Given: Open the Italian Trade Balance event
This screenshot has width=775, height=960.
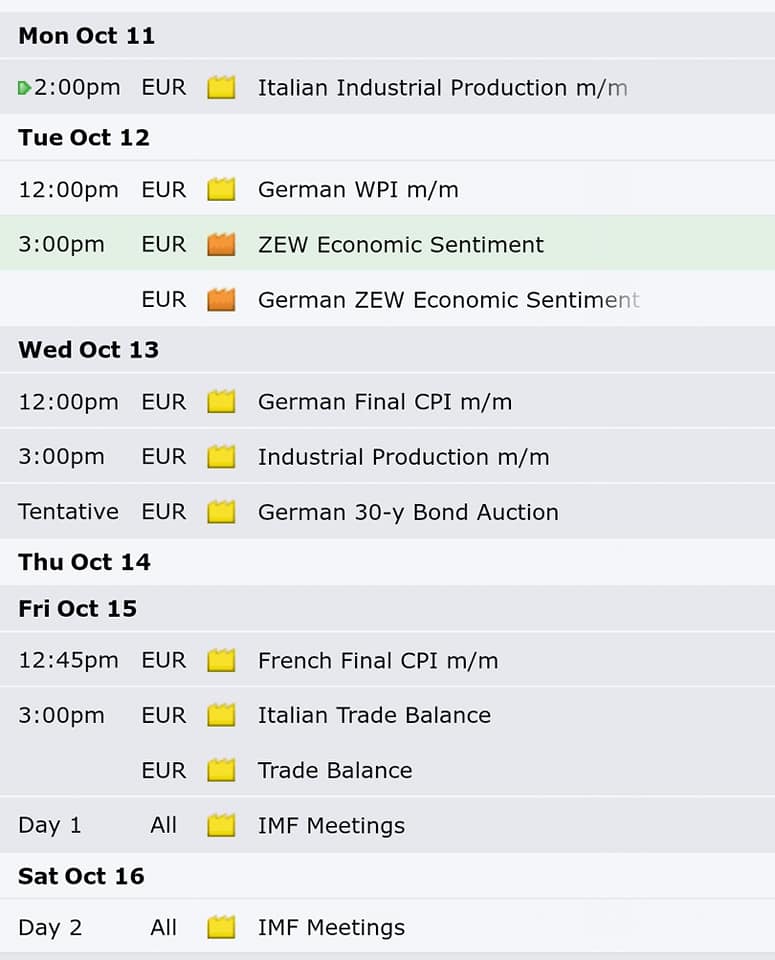Looking at the screenshot, I should coord(374,715).
